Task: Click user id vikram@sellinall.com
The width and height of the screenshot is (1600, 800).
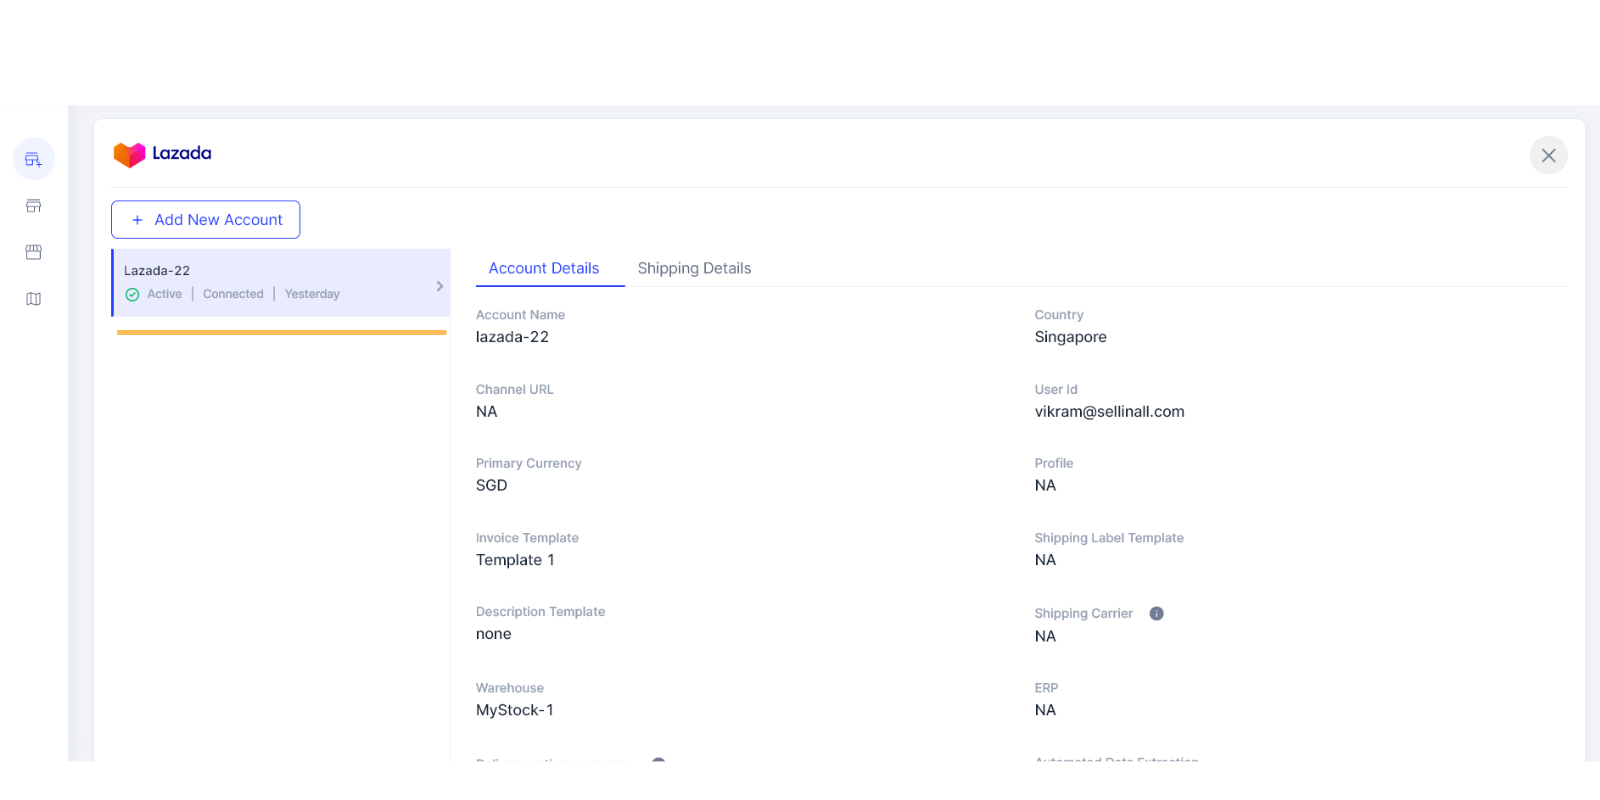Action: click(x=1109, y=412)
